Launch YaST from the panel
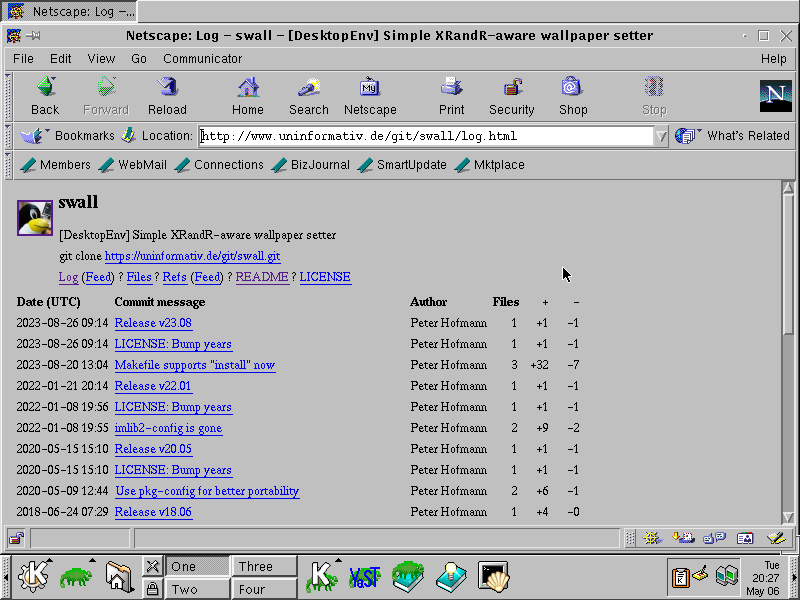The image size is (800, 600). coord(365,577)
